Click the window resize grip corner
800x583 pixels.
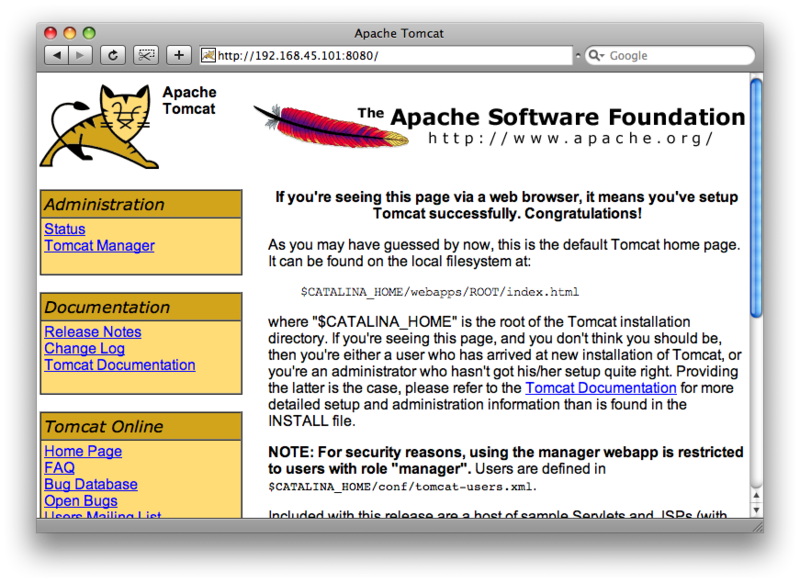point(758,527)
